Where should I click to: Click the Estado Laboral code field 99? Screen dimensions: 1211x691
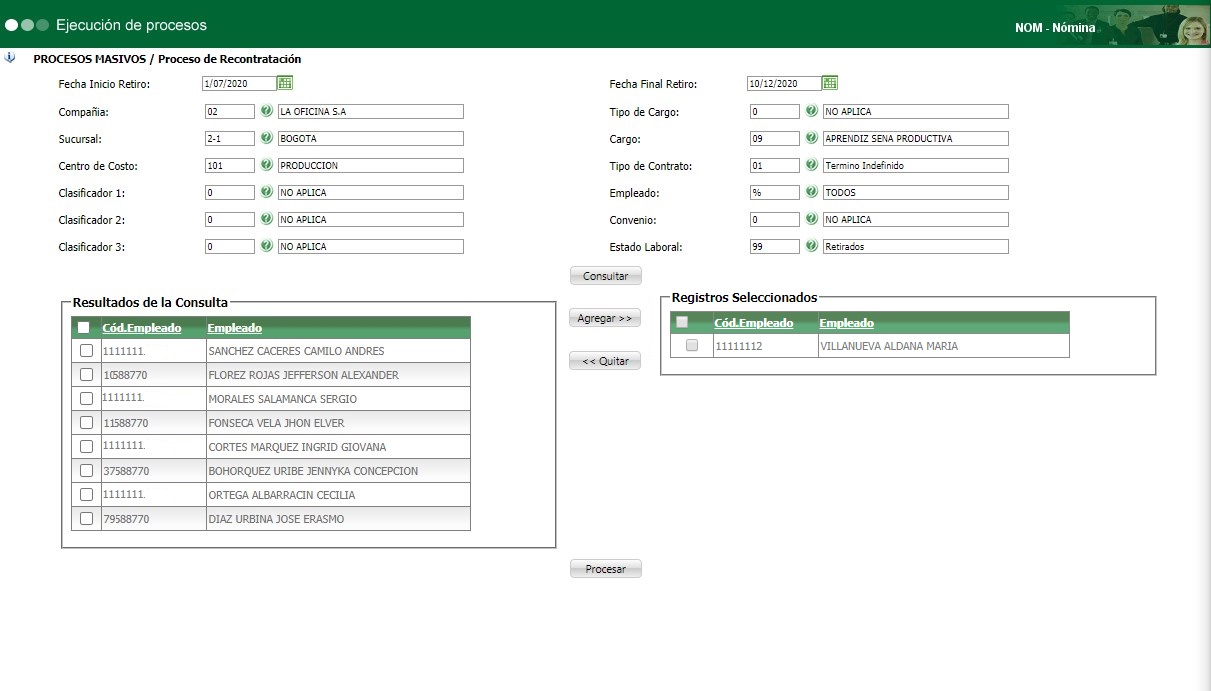click(x=775, y=246)
